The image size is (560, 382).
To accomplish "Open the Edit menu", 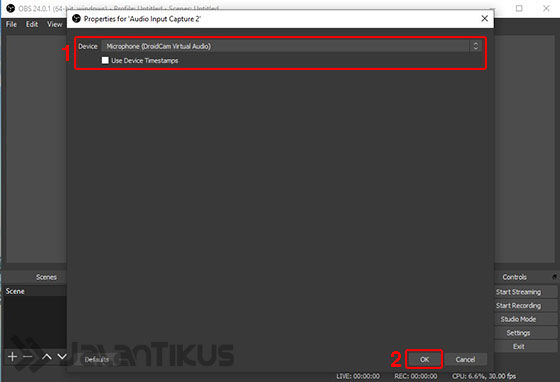I will coord(32,24).
